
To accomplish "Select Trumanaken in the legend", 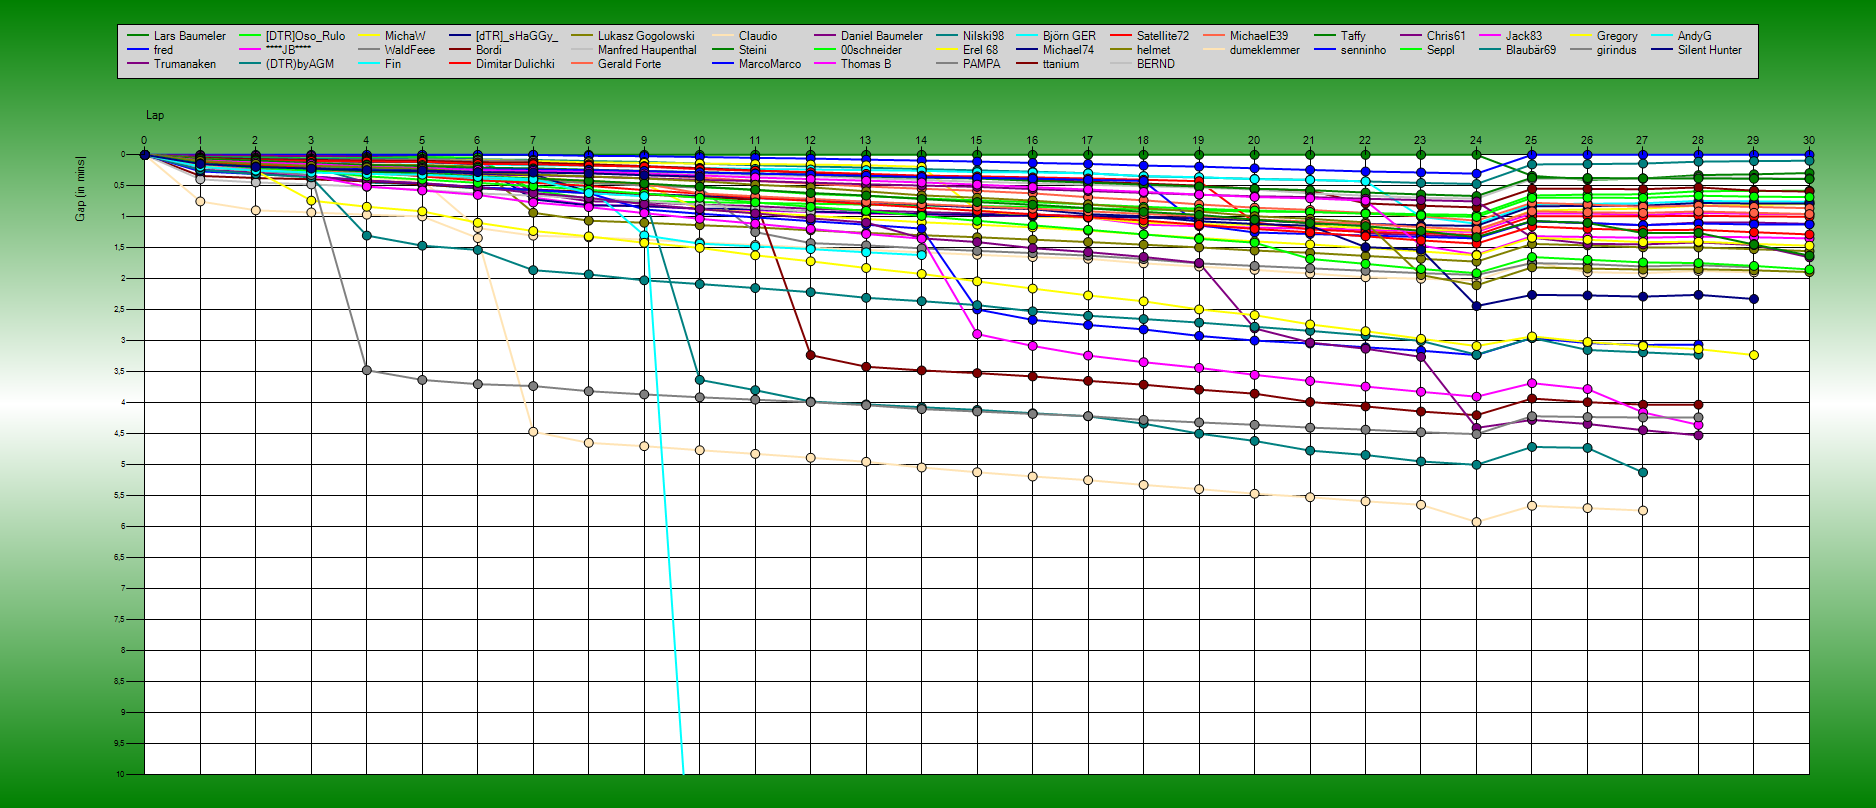I will click(x=185, y=64).
